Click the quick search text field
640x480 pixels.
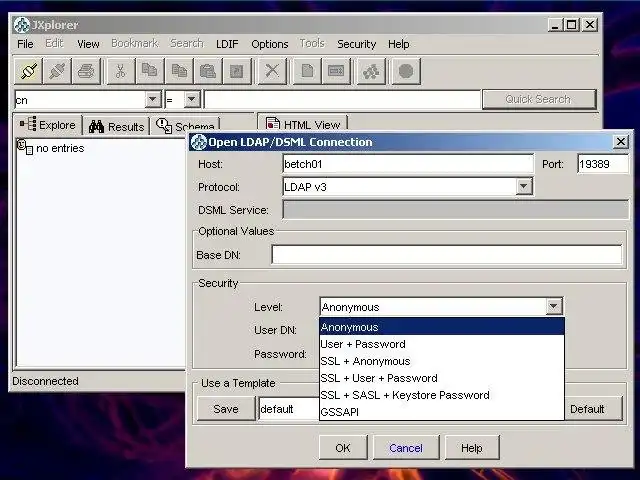click(342, 100)
